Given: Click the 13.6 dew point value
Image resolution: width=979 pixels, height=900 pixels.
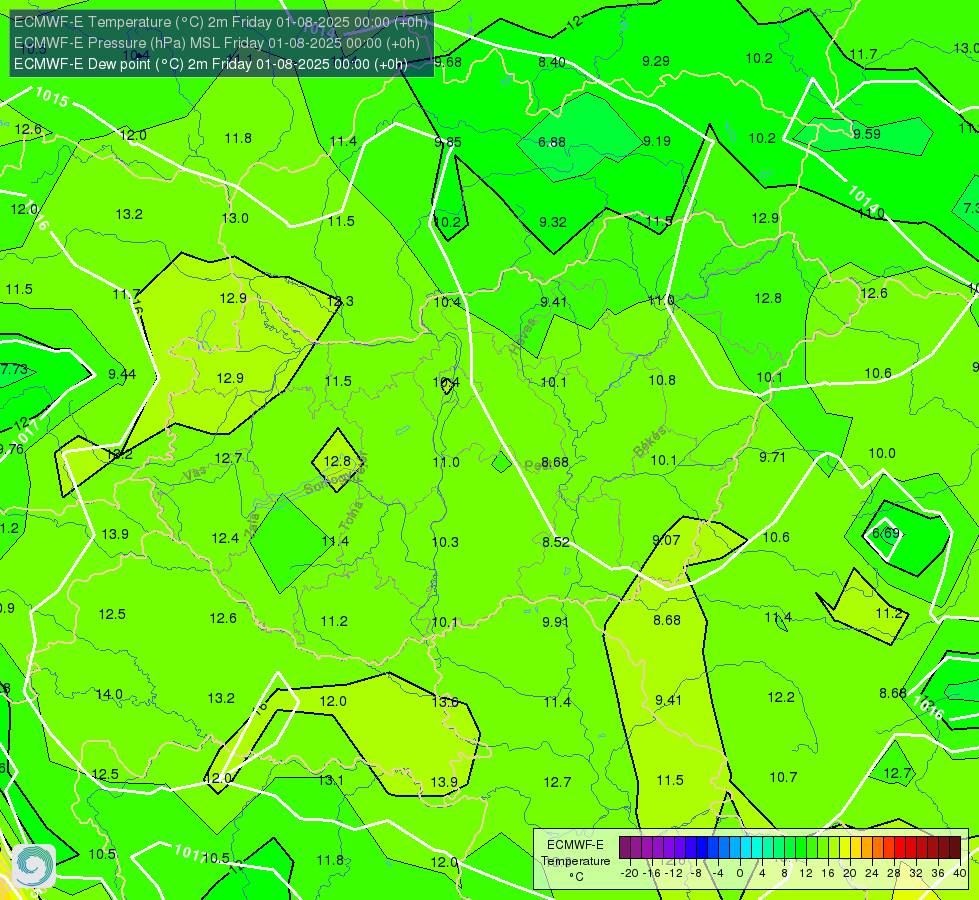Looking at the screenshot, I should (445, 702).
